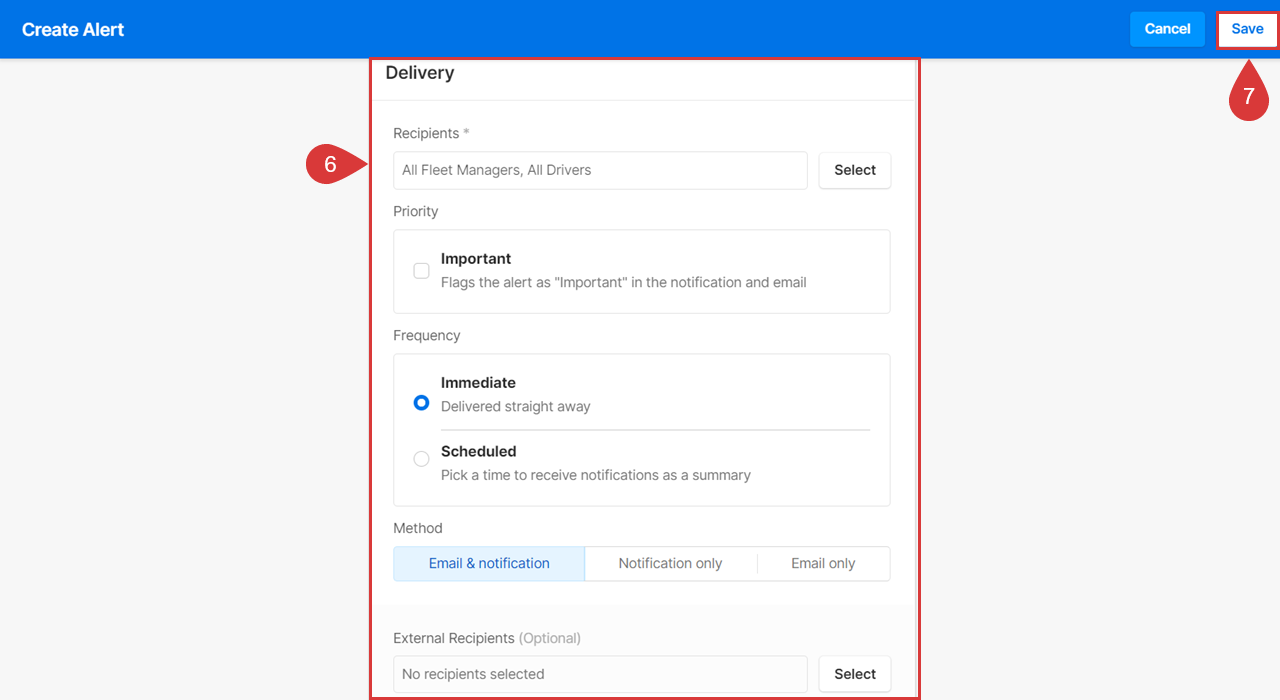Select Immediate delivery frequency
This screenshot has width=1280, height=700.
click(x=421, y=402)
